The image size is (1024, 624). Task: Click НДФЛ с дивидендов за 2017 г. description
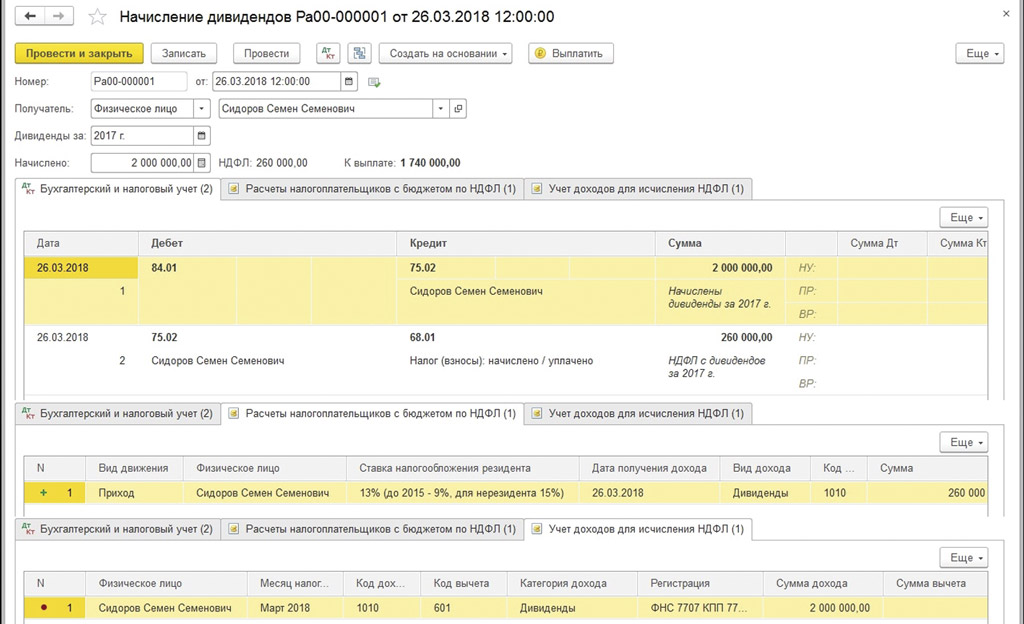[x=716, y=367]
